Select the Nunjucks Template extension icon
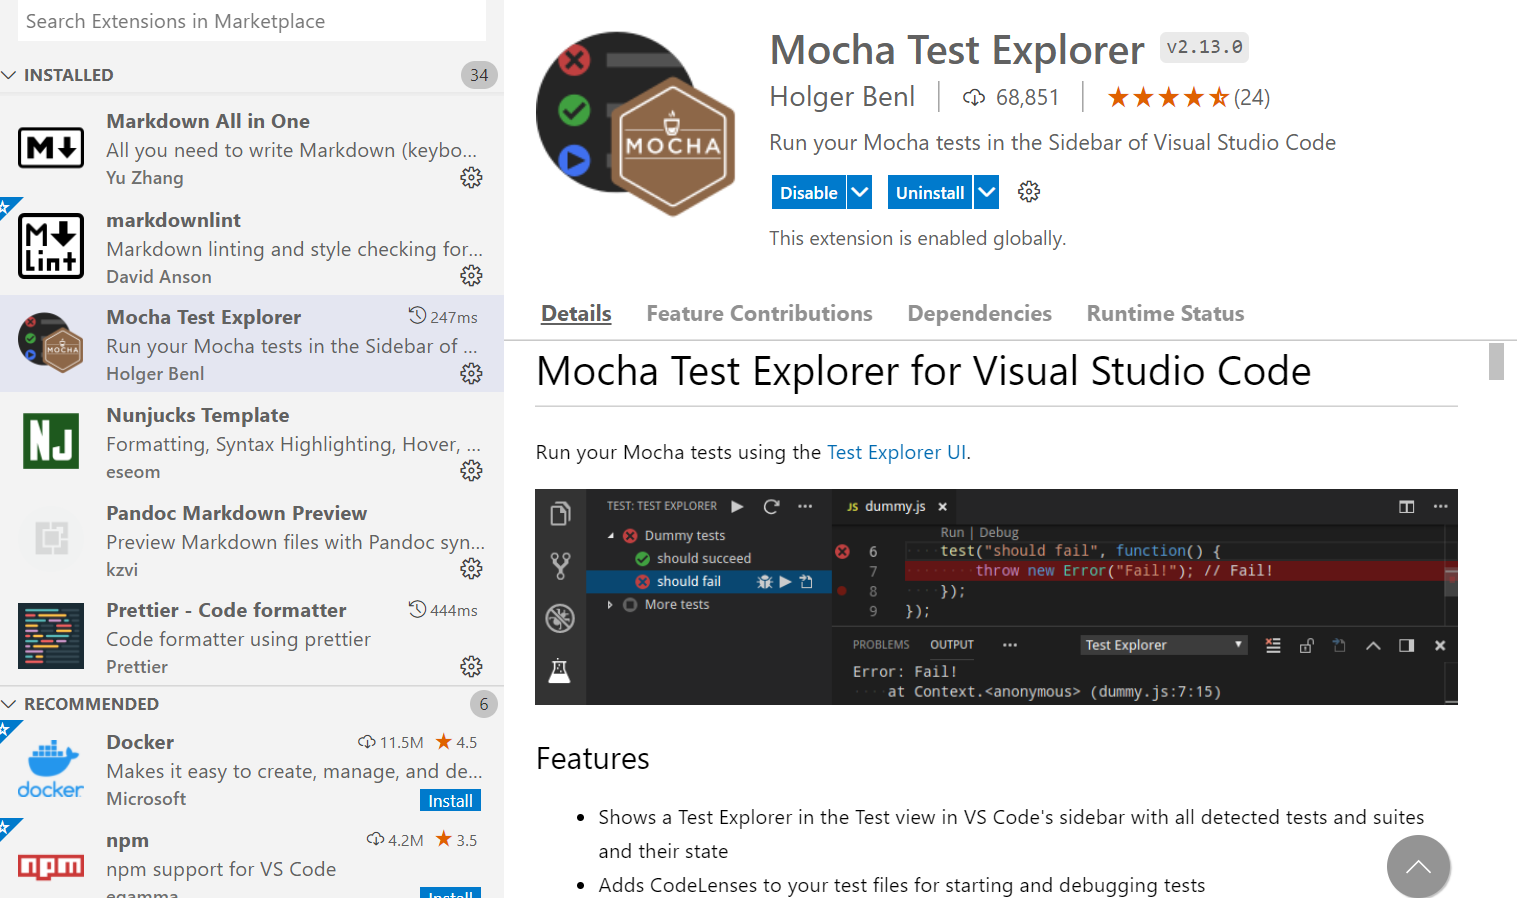This screenshot has width=1517, height=898. [x=50, y=440]
